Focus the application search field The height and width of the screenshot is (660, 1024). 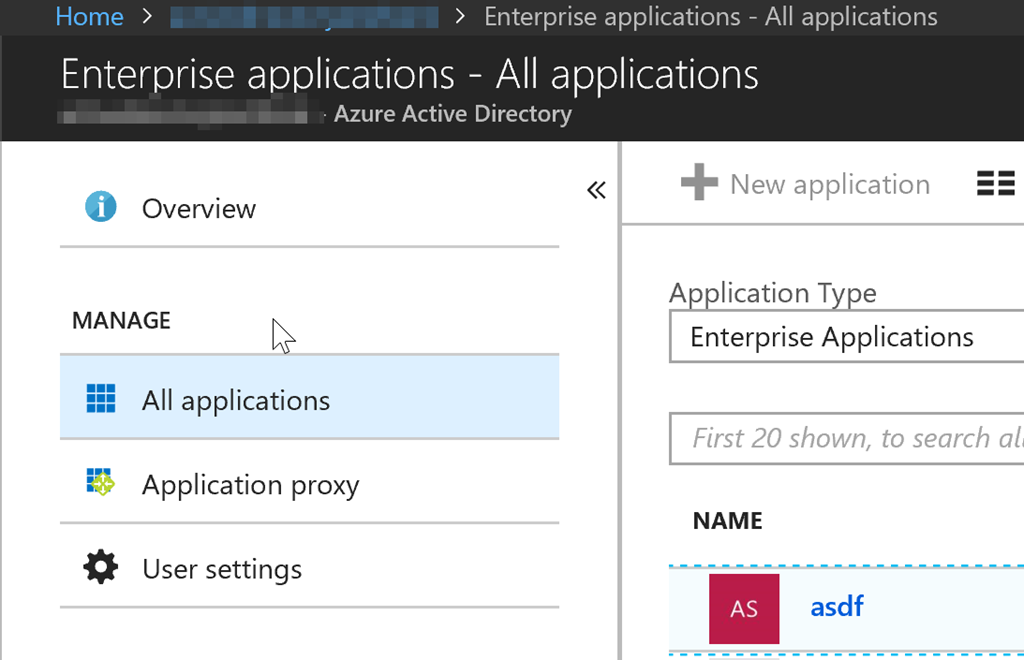tap(847, 439)
